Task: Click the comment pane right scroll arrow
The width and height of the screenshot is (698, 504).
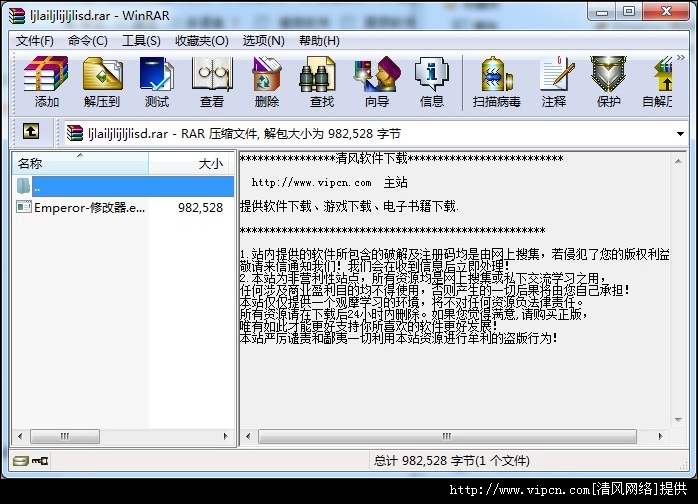Action: click(x=661, y=436)
